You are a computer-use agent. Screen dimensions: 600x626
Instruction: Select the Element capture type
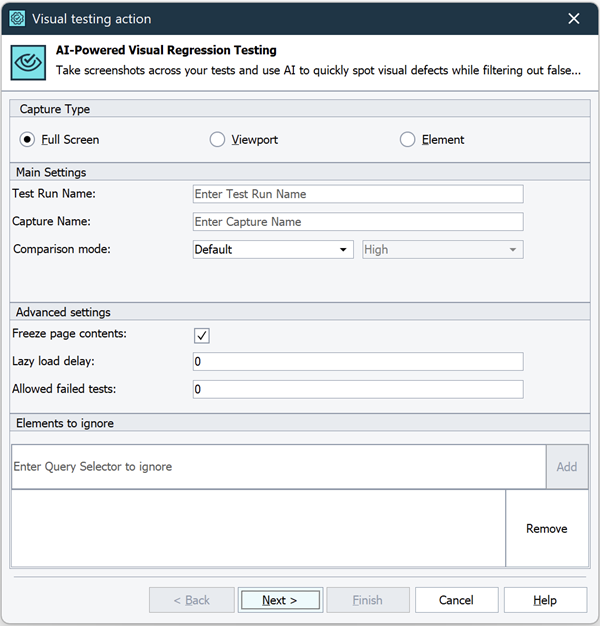click(407, 140)
